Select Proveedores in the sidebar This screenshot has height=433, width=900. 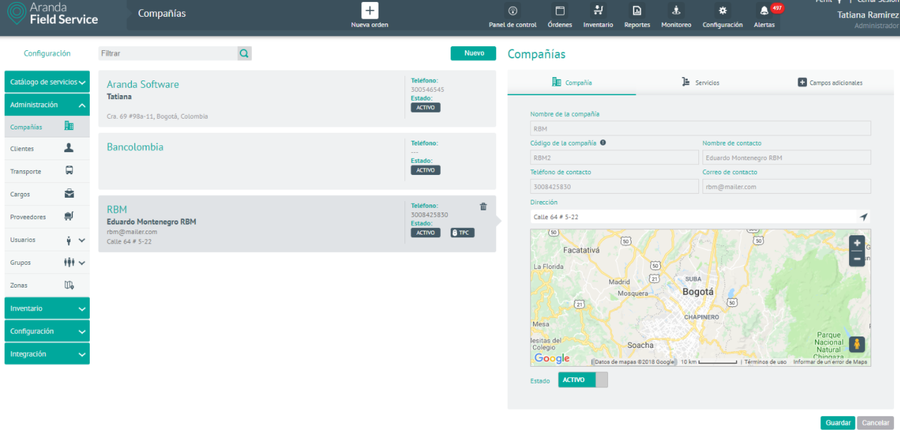coord(47,217)
